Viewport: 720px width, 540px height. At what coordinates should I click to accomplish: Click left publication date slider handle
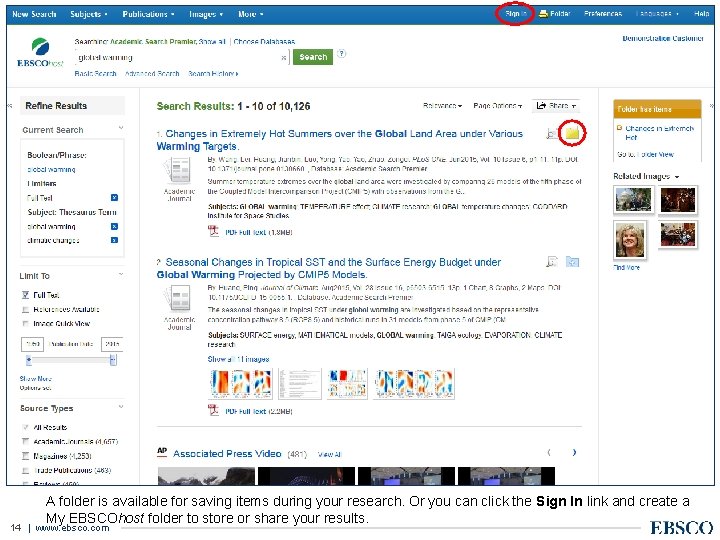[28, 360]
